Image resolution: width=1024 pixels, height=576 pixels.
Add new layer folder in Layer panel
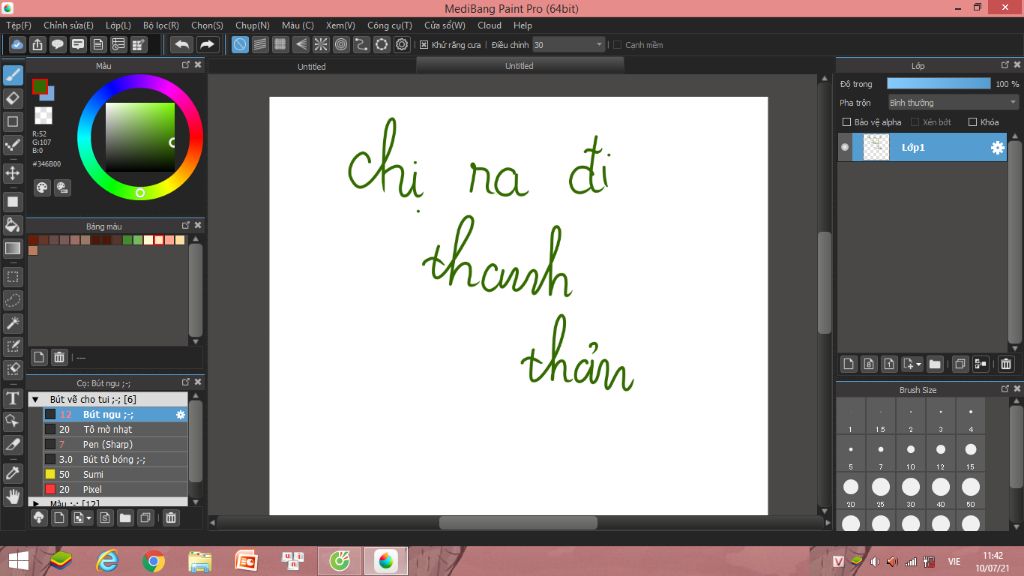point(935,364)
